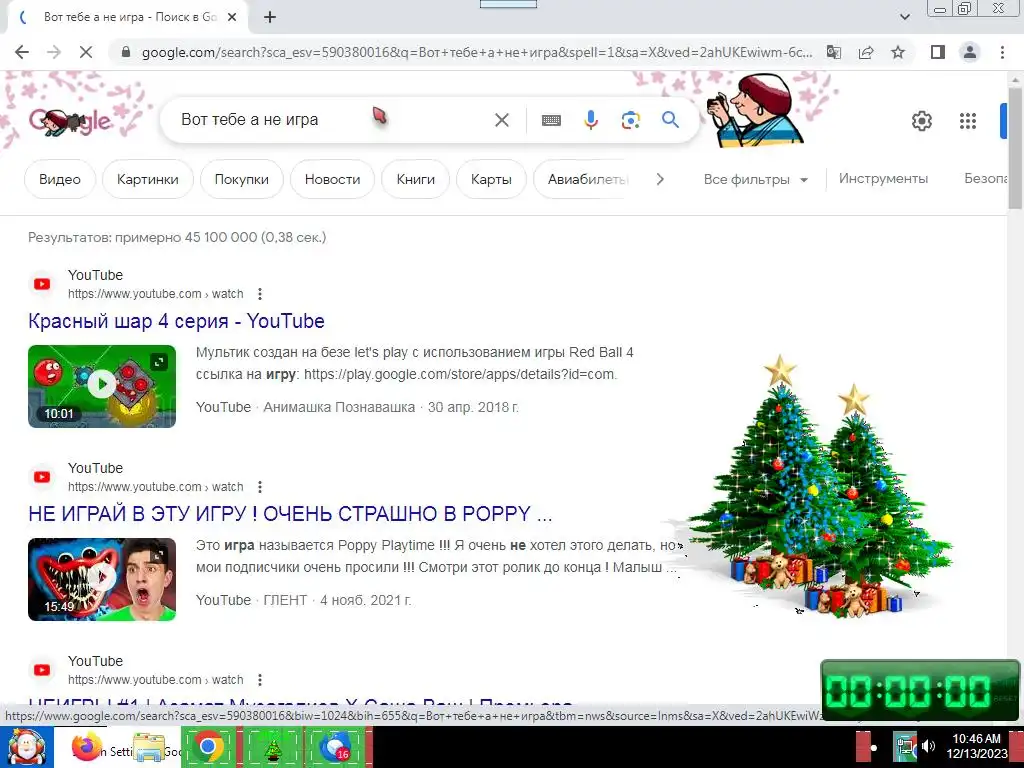Close the Google search tab
1024x768 pixels.
click(x=232, y=18)
